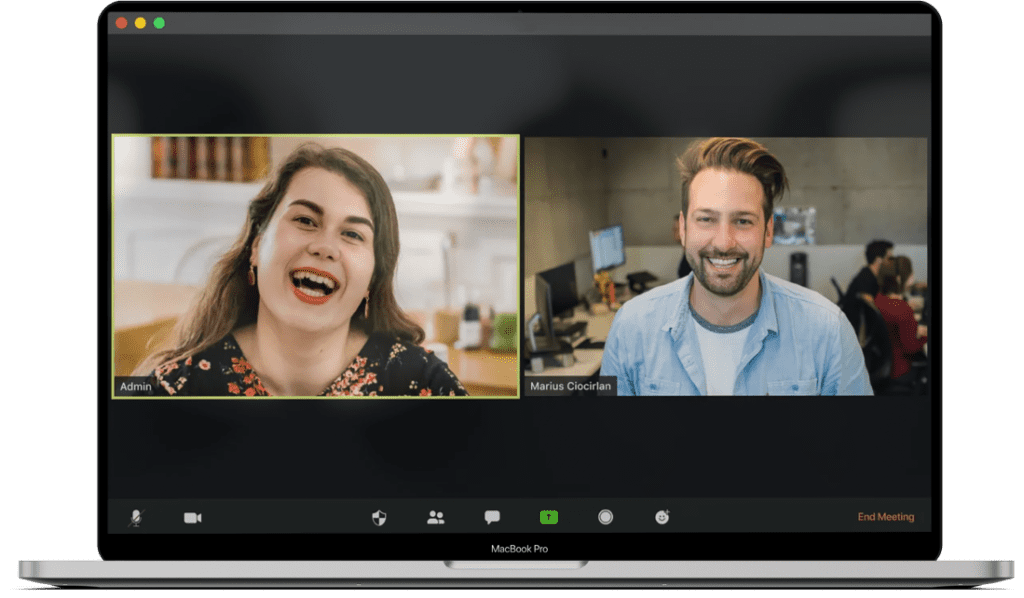Unmute the microphone in the toolbar
Screen dimensions: 1024x598
click(136, 518)
